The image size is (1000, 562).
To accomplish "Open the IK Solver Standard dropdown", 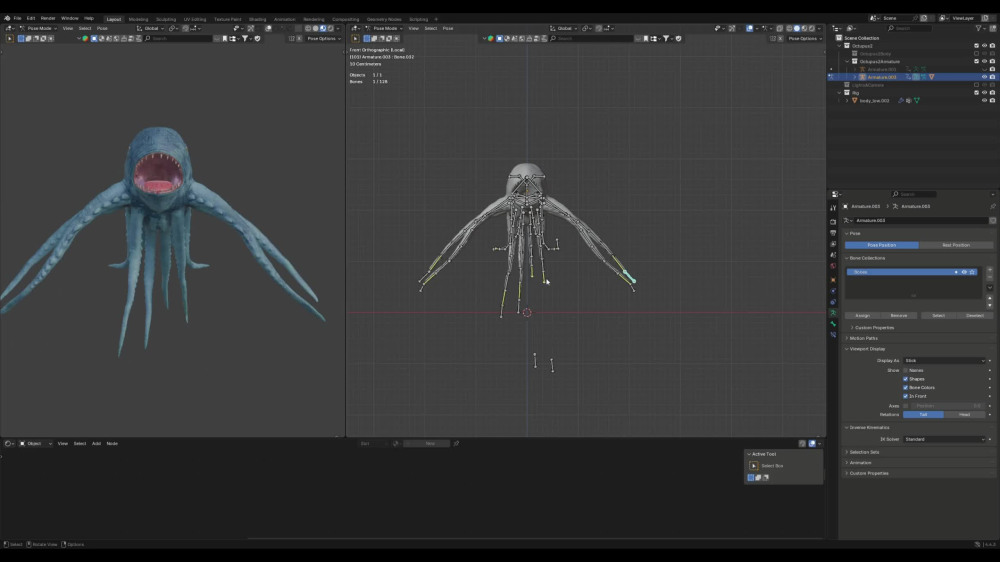I will click(x=945, y=439).
